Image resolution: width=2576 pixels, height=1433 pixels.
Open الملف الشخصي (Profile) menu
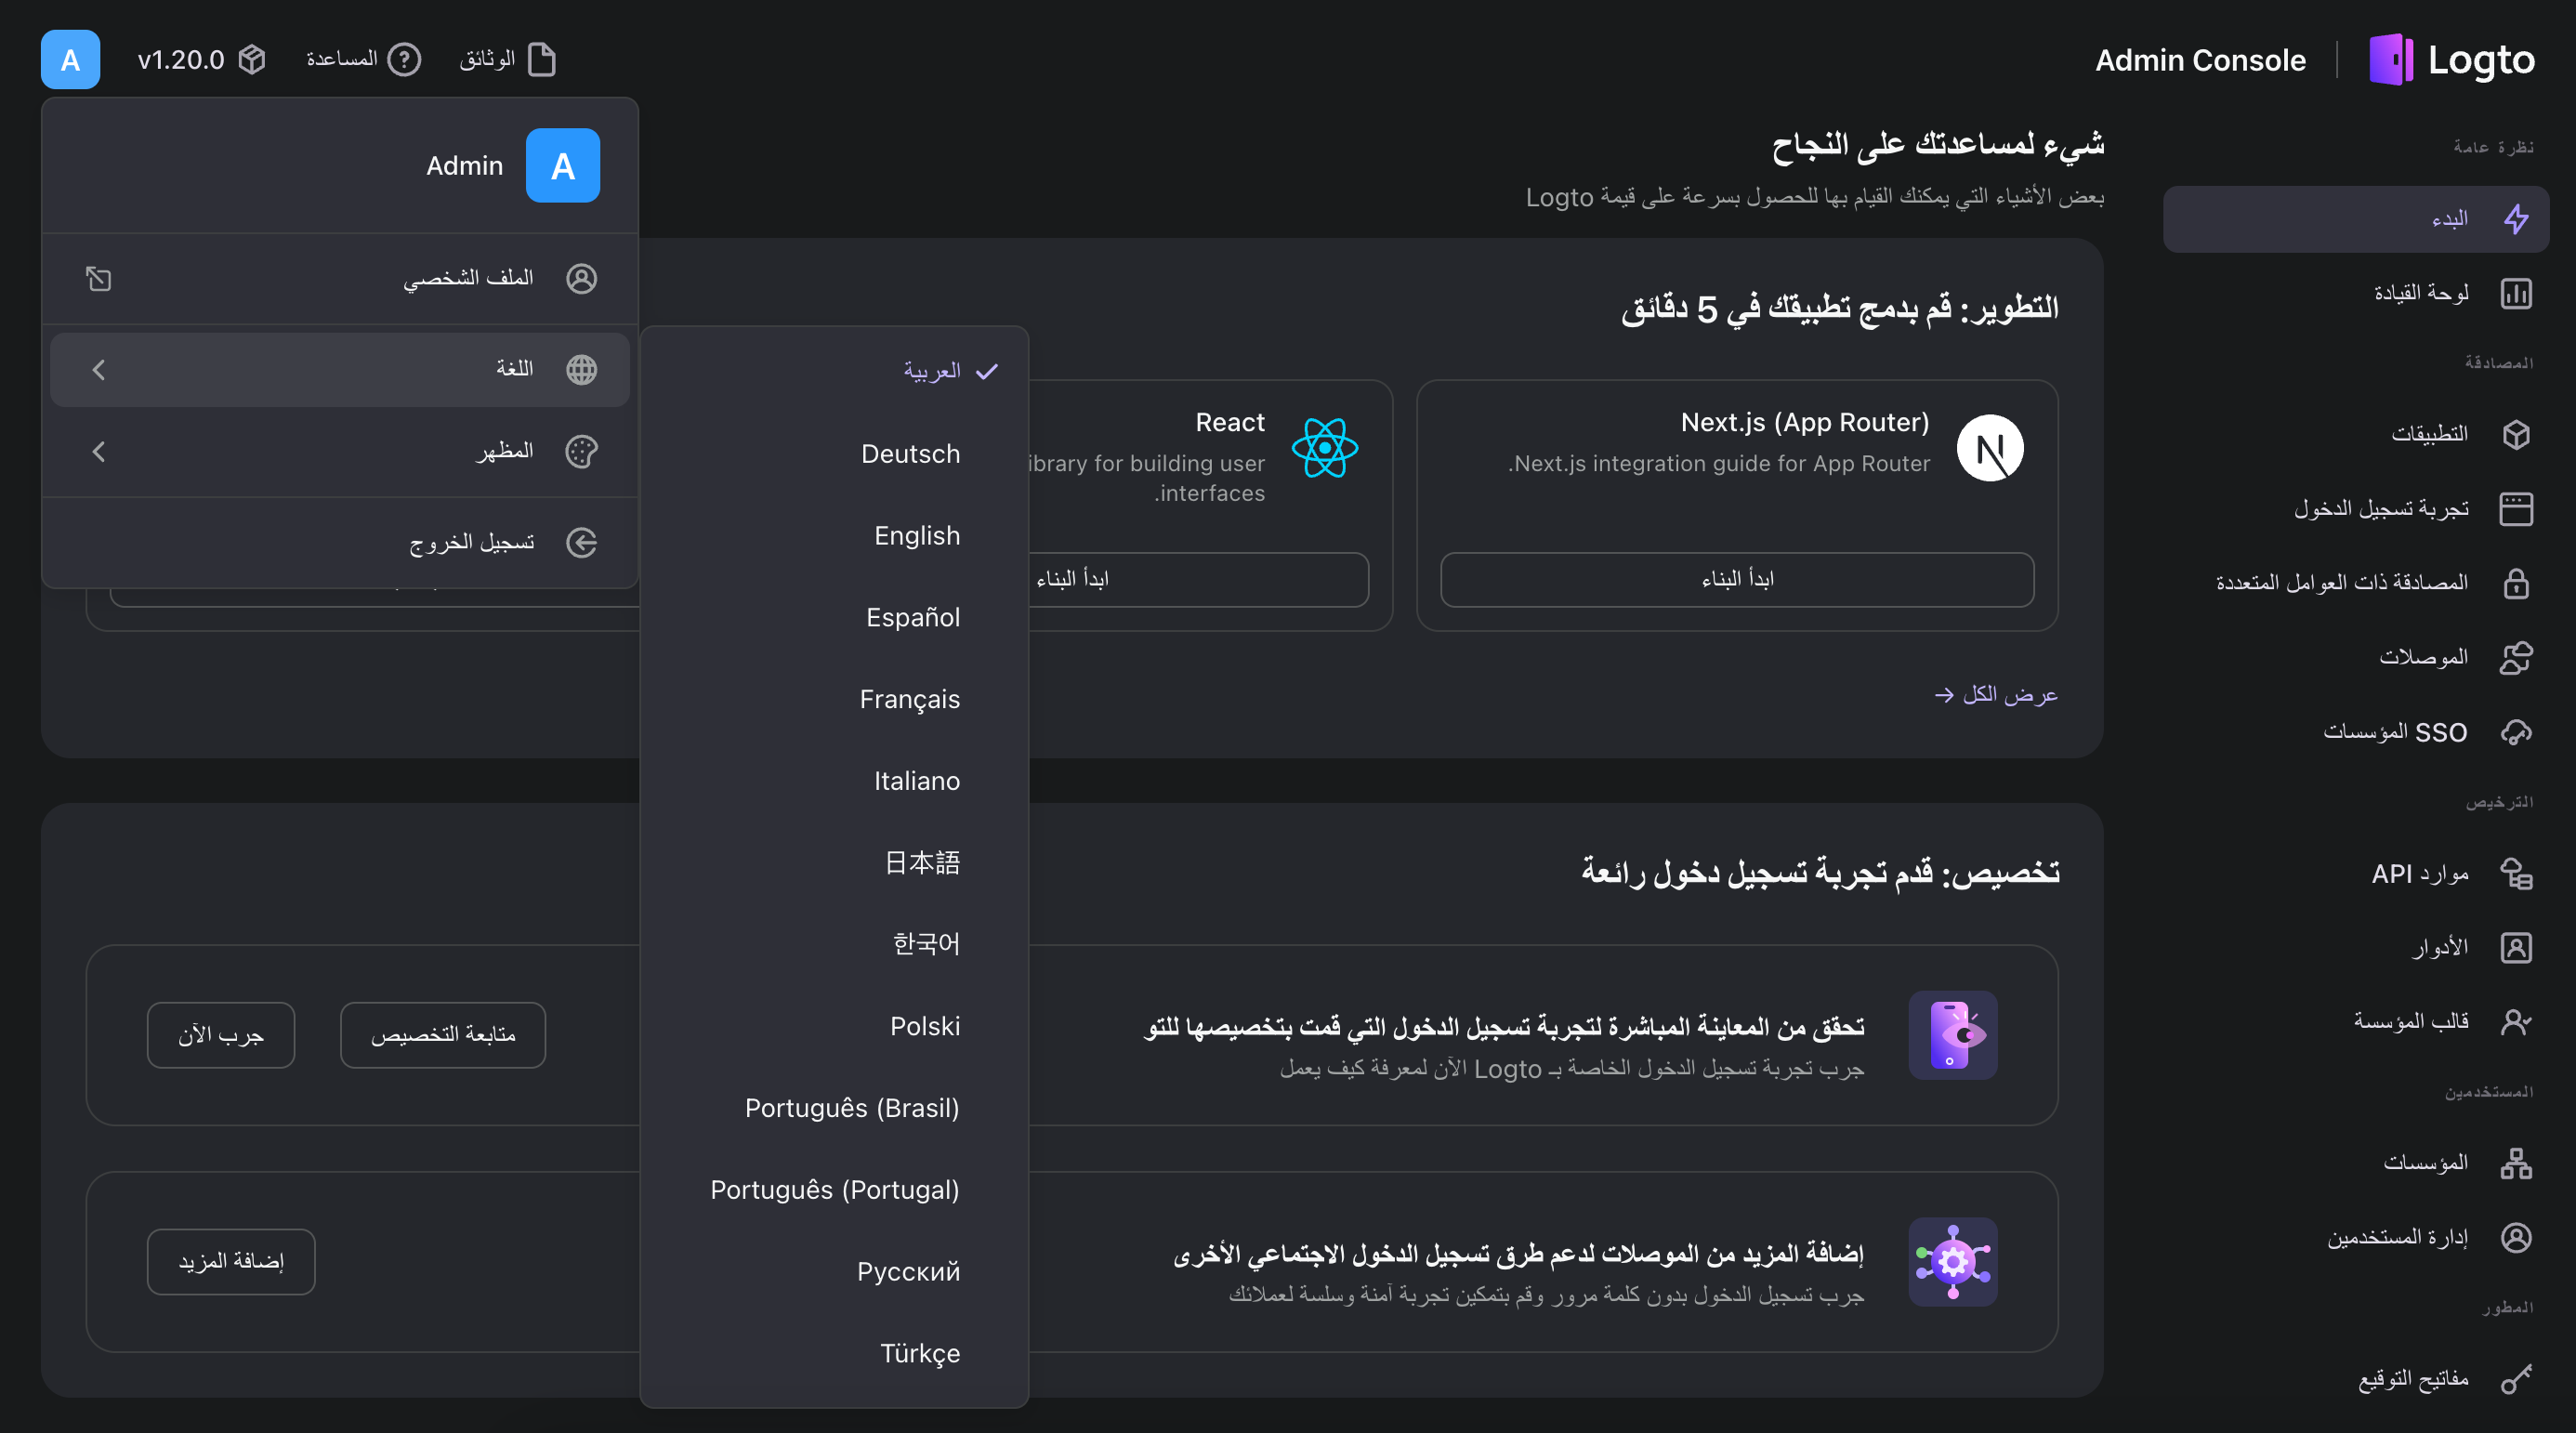click(x=337, y=279)
